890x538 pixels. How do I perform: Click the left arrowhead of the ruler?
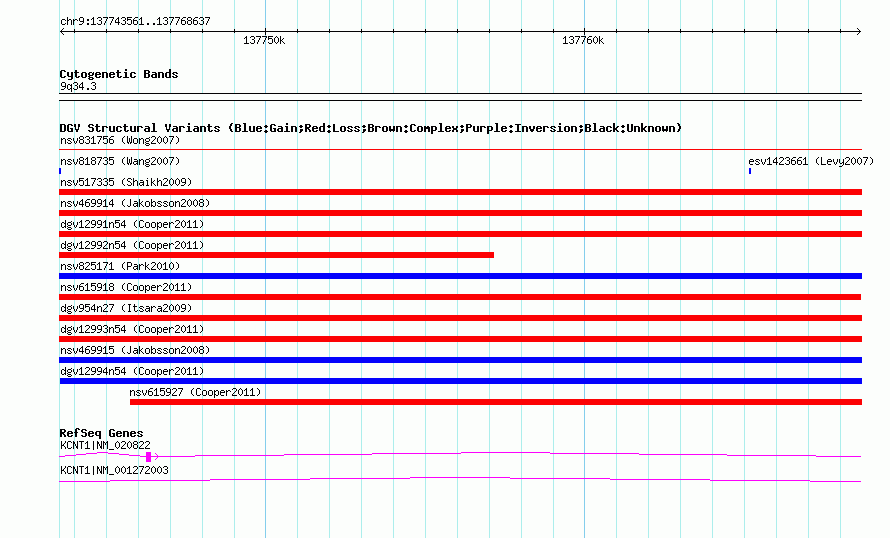click(62, 32)
